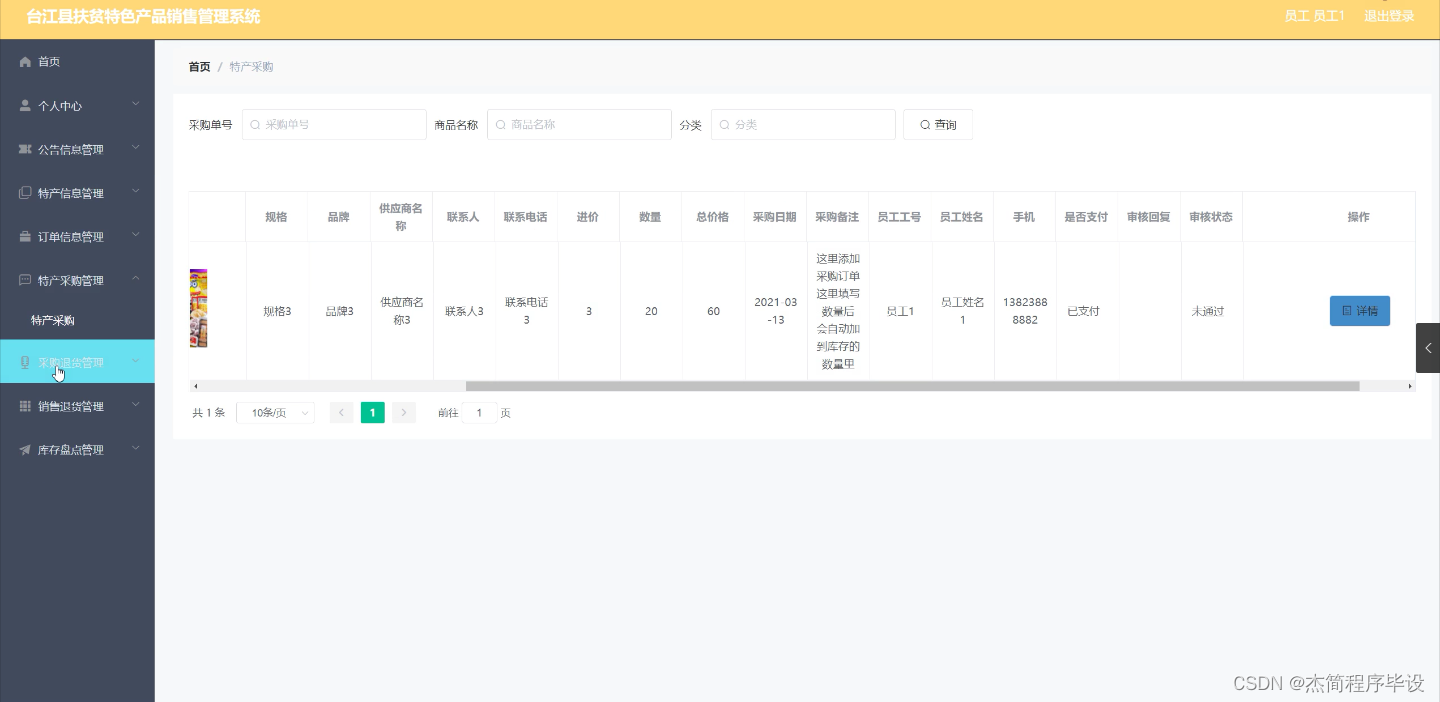The image size is (1440, 702).
Task: Click the search icon in 分类 field
Action: [724, 125]
